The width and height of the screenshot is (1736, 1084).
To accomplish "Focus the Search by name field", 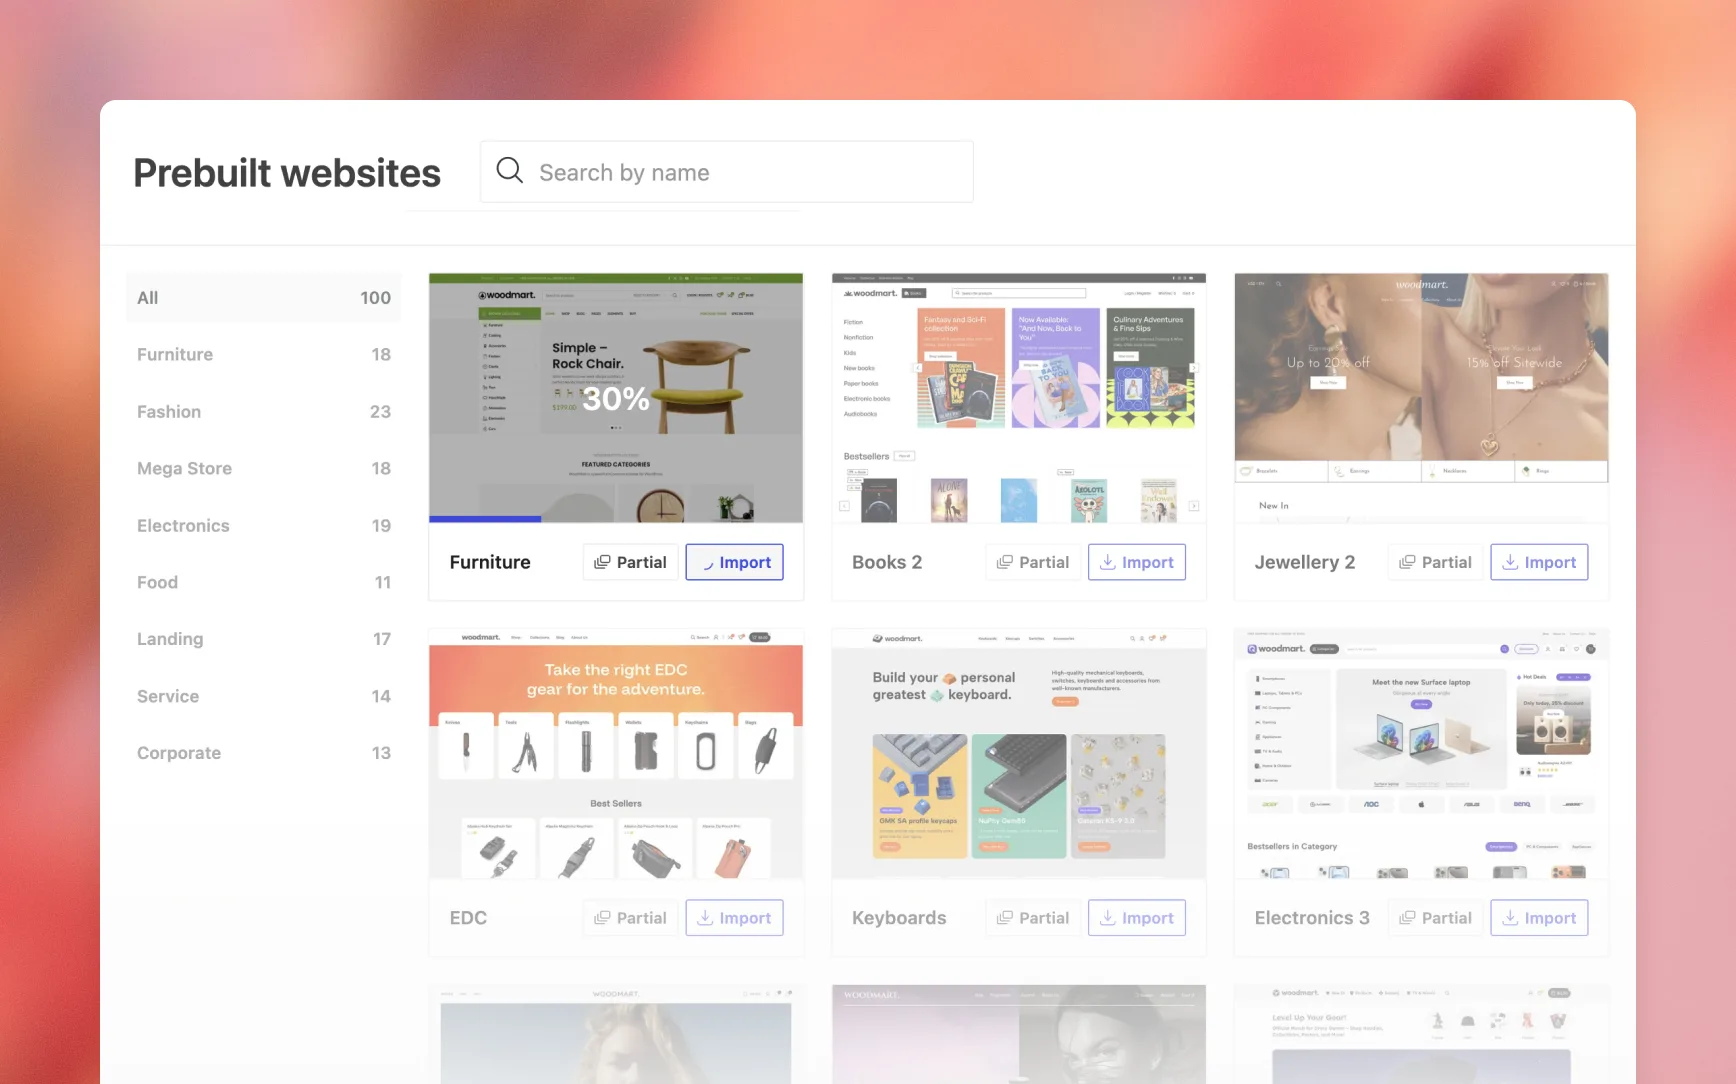I will point(727,172).
